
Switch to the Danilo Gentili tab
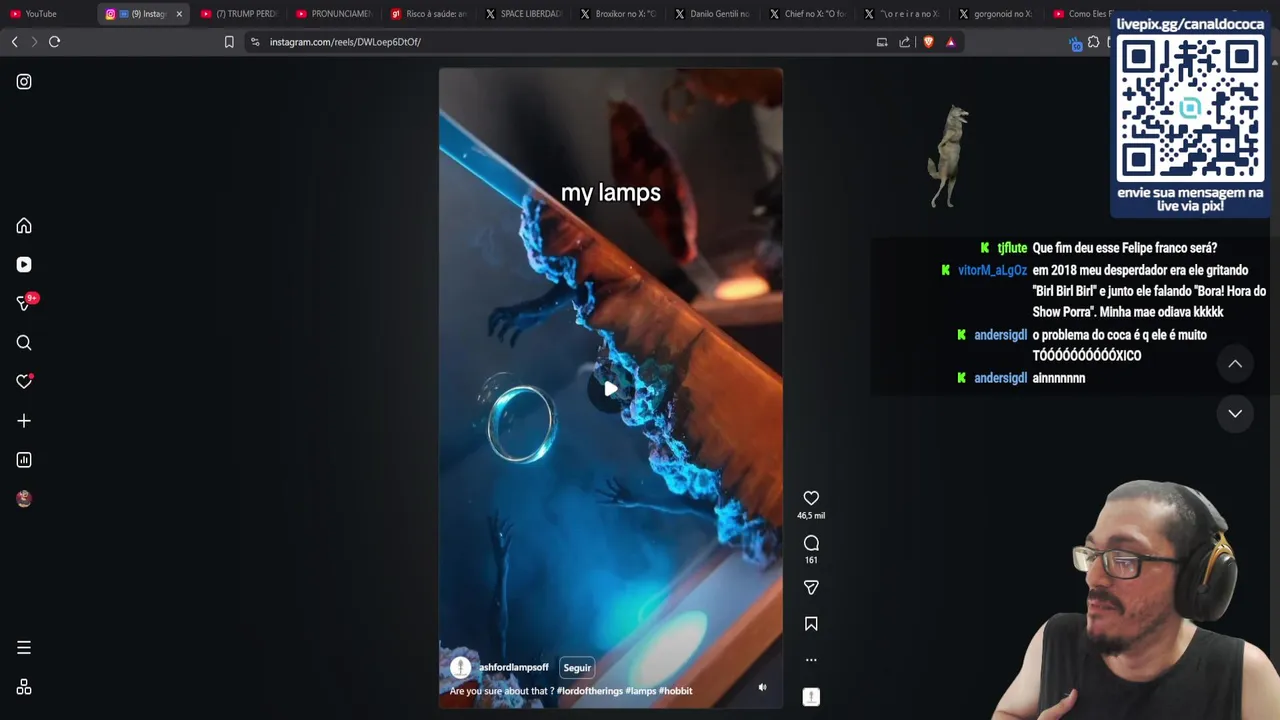pos(713,14)
